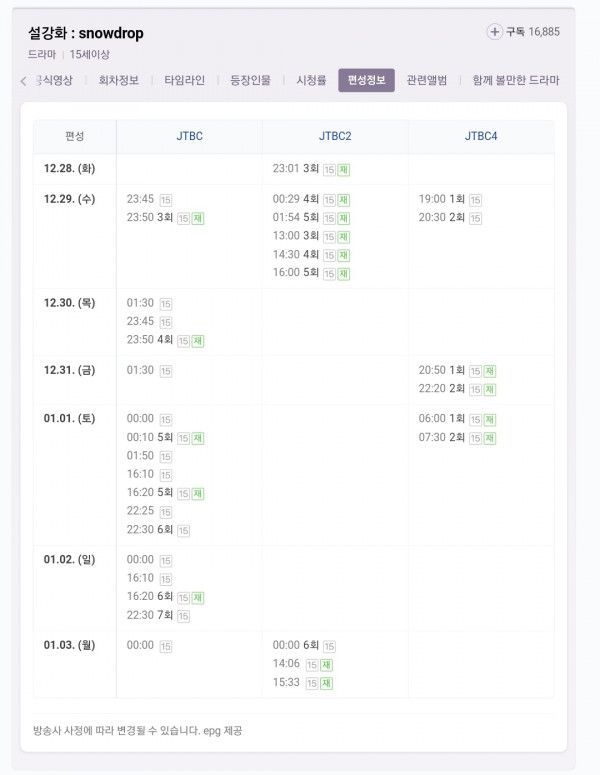Click the 15 age badge beside 22:30 7회
Screen dimensions: 600x775
[183, 616]
